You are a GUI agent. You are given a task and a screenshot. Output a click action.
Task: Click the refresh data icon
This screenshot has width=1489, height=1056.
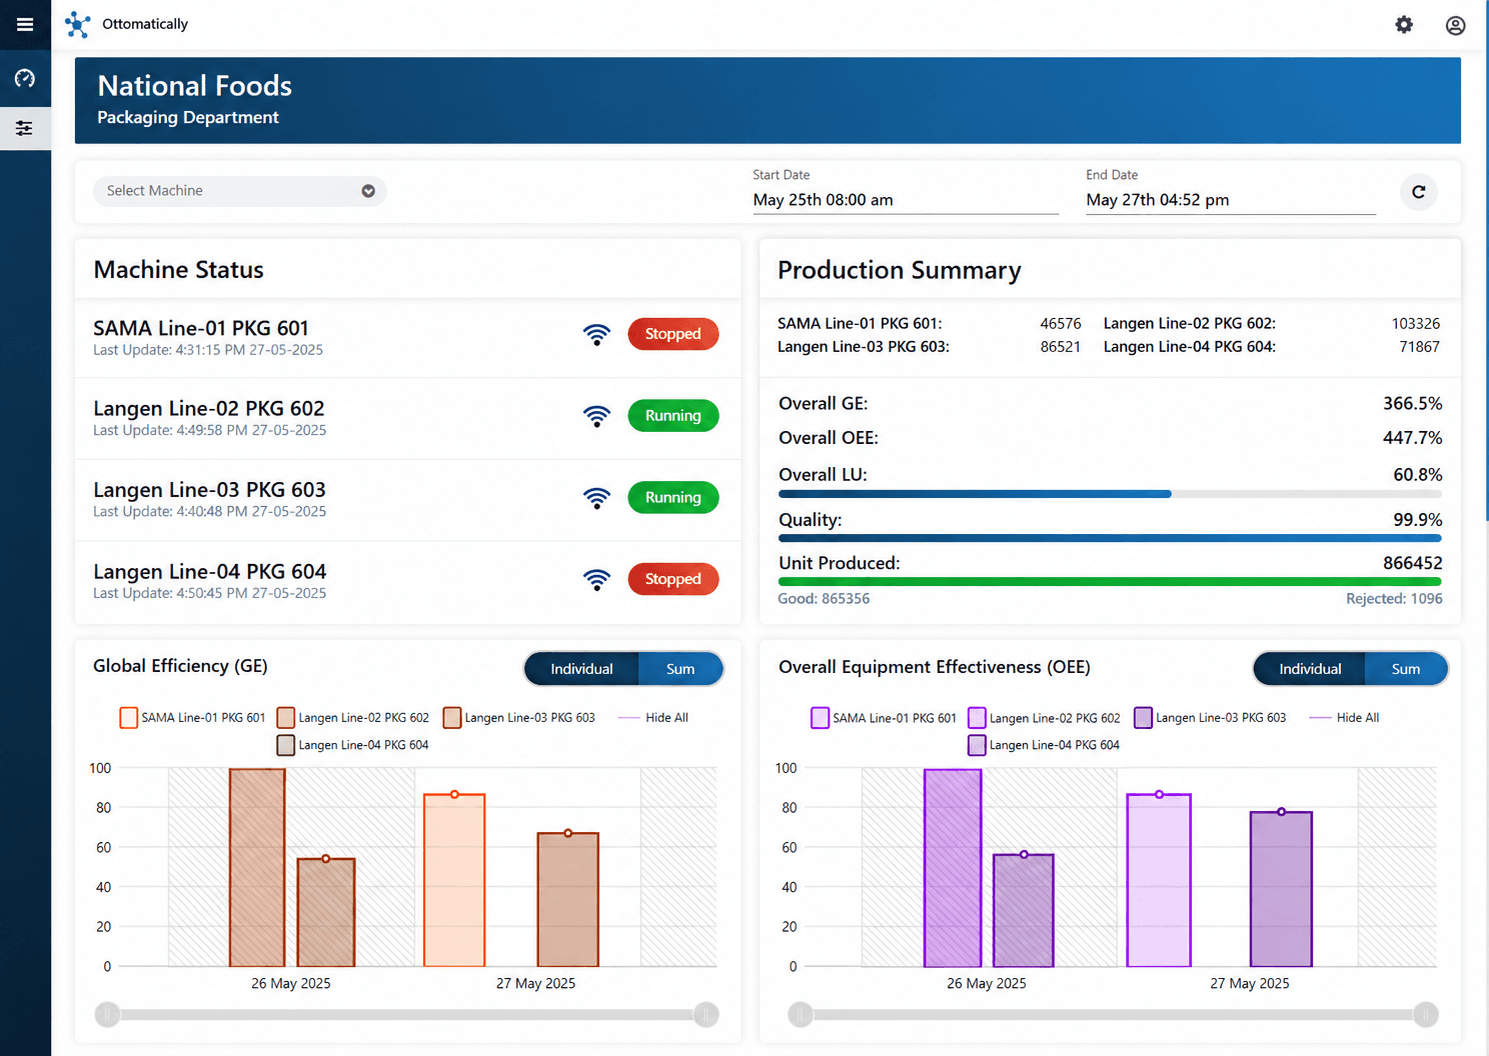coord(1418,191)
